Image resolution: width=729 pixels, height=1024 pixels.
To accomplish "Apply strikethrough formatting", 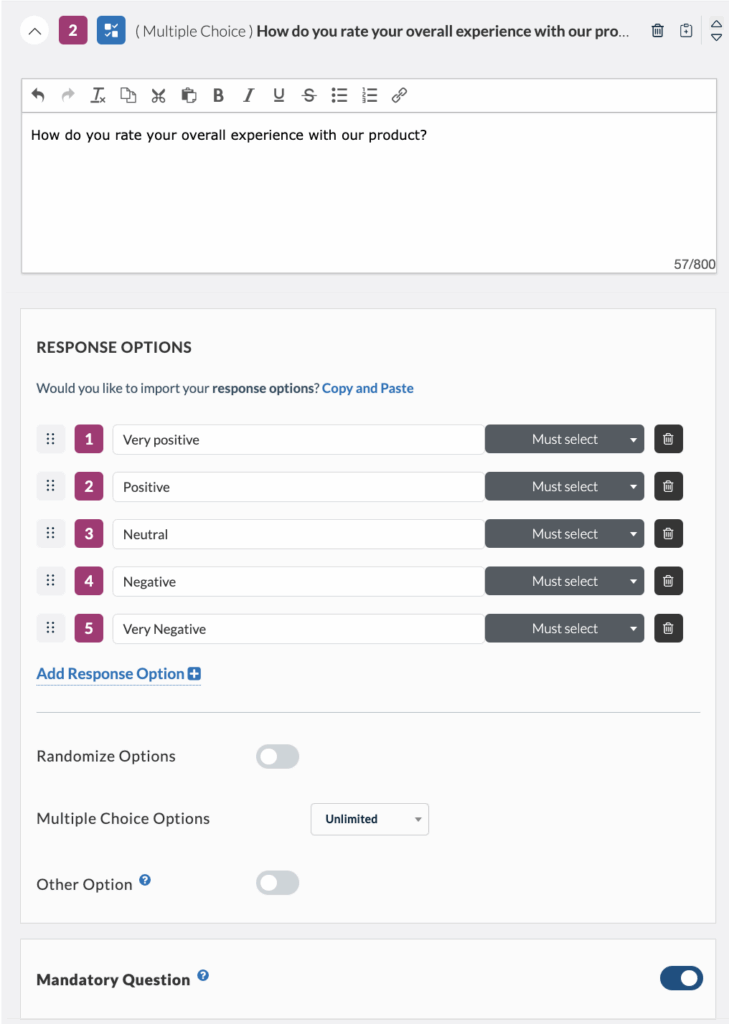I will click(309, 95).
